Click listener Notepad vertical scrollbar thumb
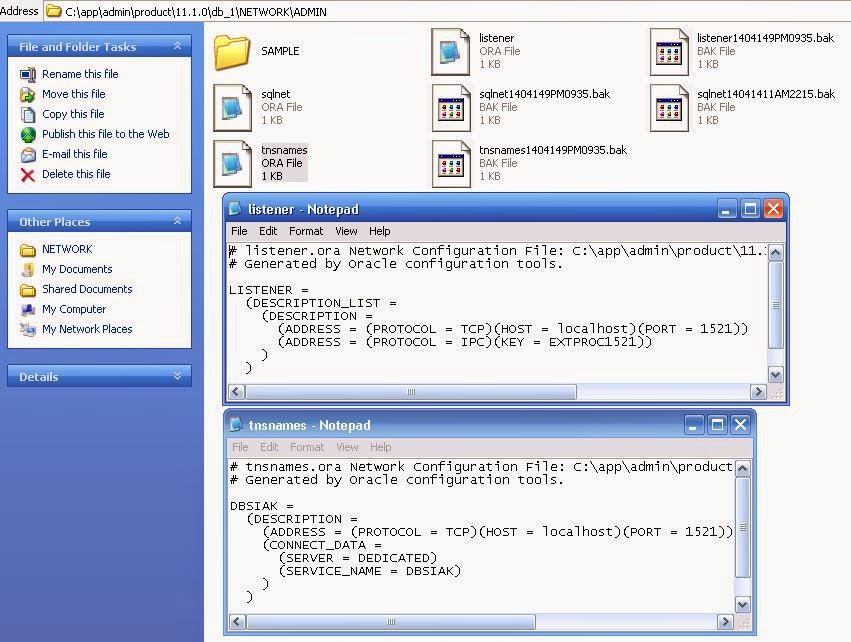 (776, 305)
